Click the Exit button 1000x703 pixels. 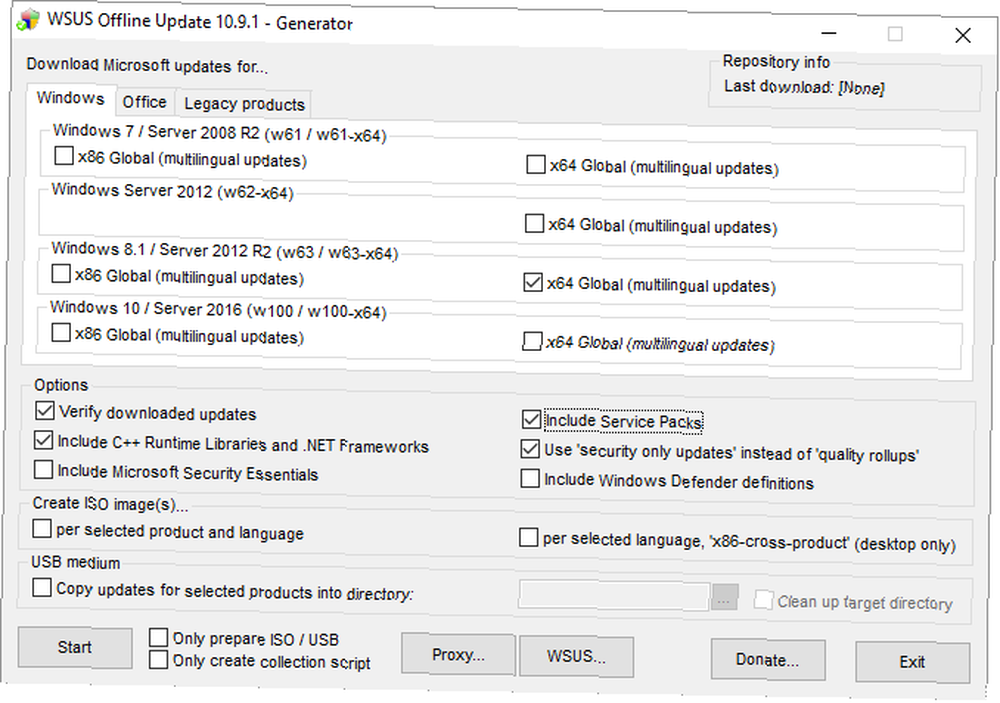[x=913, y=662]
